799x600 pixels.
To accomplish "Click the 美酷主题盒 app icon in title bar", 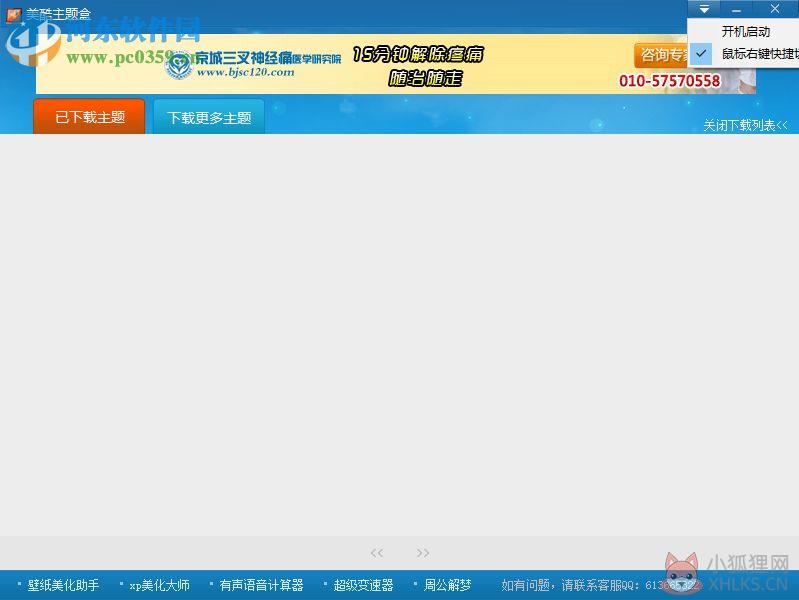I will (x=13, y=15).
